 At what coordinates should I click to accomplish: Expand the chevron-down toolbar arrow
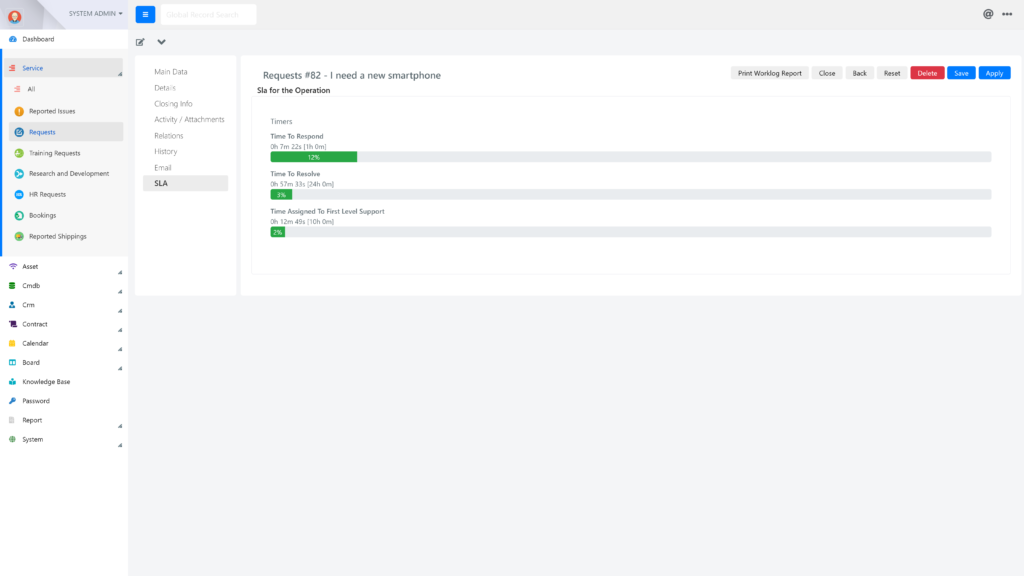(161, 42)
